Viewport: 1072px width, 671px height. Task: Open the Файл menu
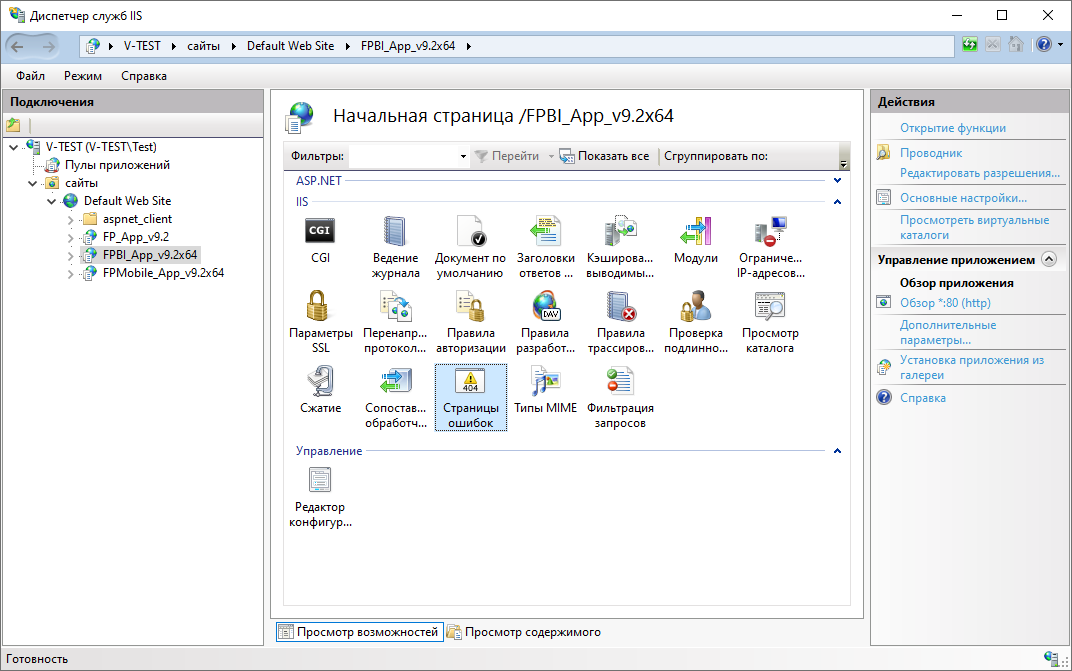click(x=30, y=76)
